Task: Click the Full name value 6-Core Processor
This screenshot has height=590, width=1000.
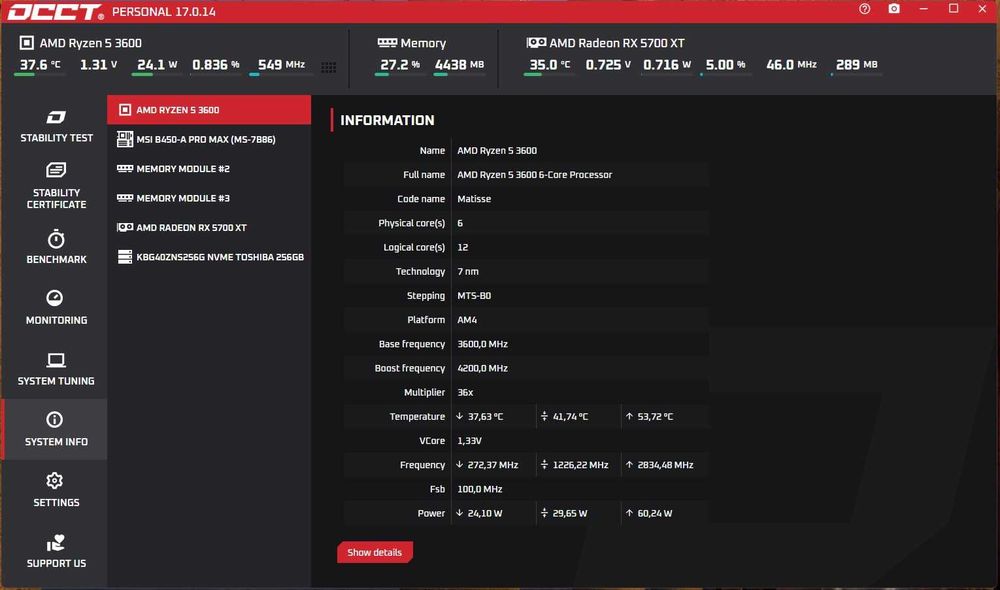Action: point(534,175)
